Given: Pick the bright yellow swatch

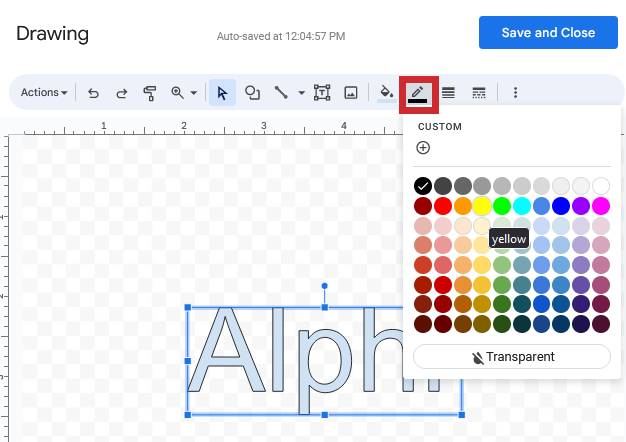Looking at the screenshot, I should coord(482,206).
